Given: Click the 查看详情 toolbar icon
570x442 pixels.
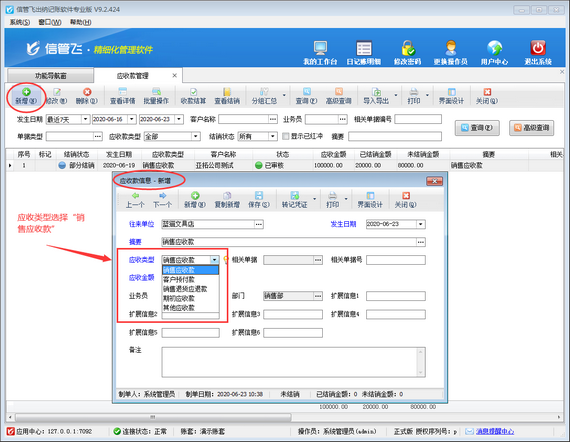Looking at the screenshot, I should [x=123, y=96].
